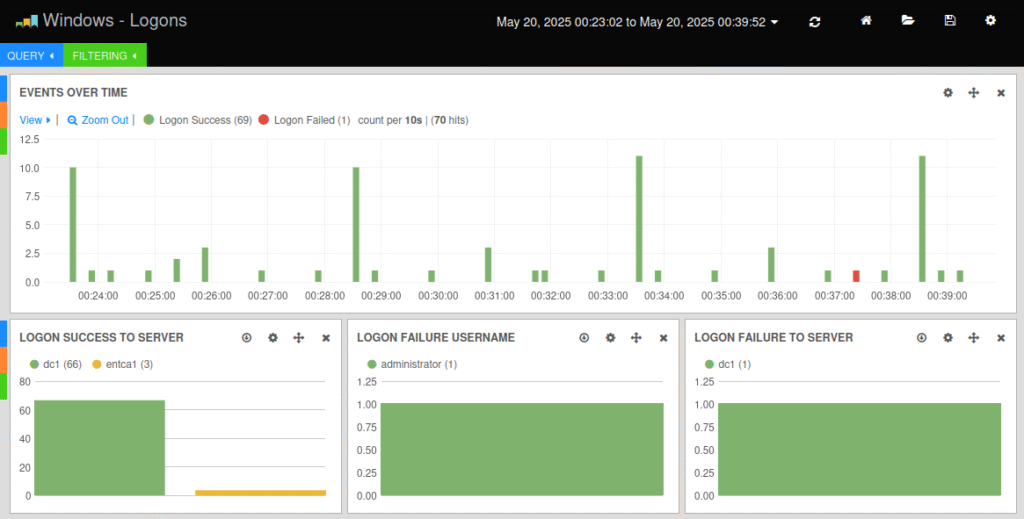Click the green dc1 bar in success chart
Viewport: 1024px width, 519px height.
coord(99,448)
